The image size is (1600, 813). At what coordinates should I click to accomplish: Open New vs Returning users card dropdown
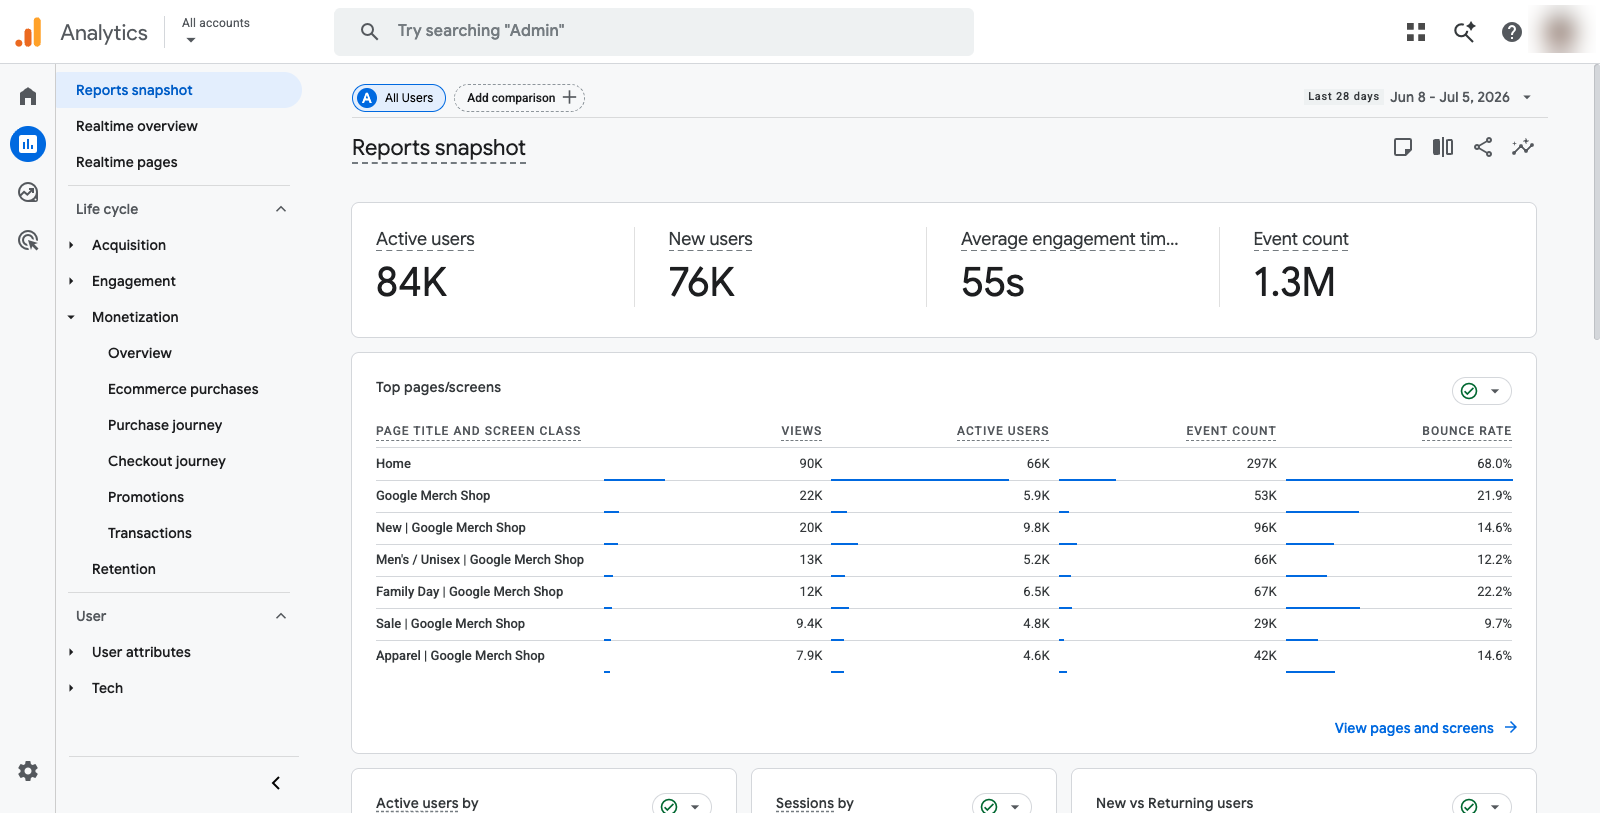pyautogui.click(x=1481, y=803)
